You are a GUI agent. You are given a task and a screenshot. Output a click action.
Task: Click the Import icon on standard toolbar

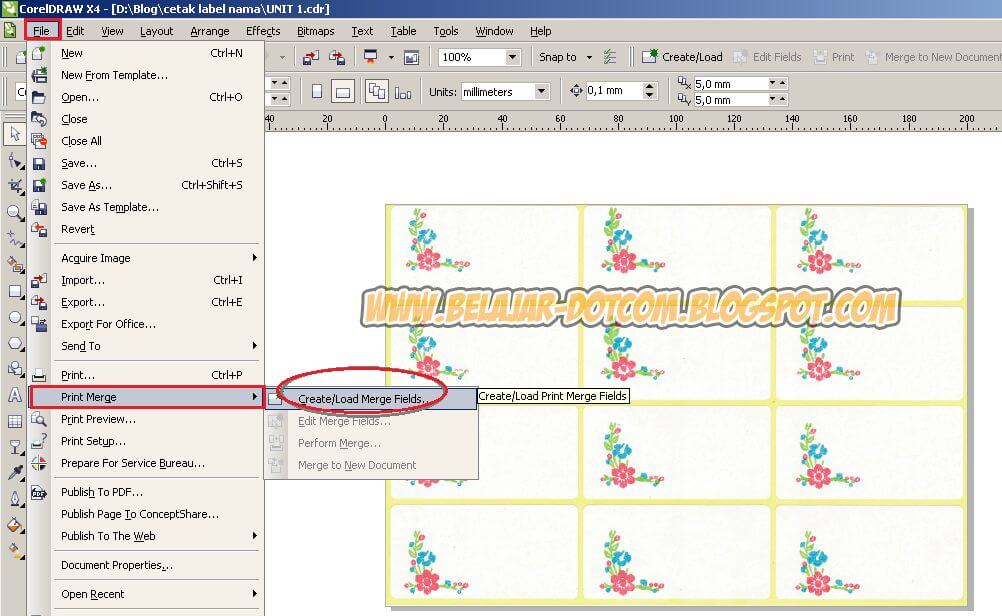coord(311,58)
